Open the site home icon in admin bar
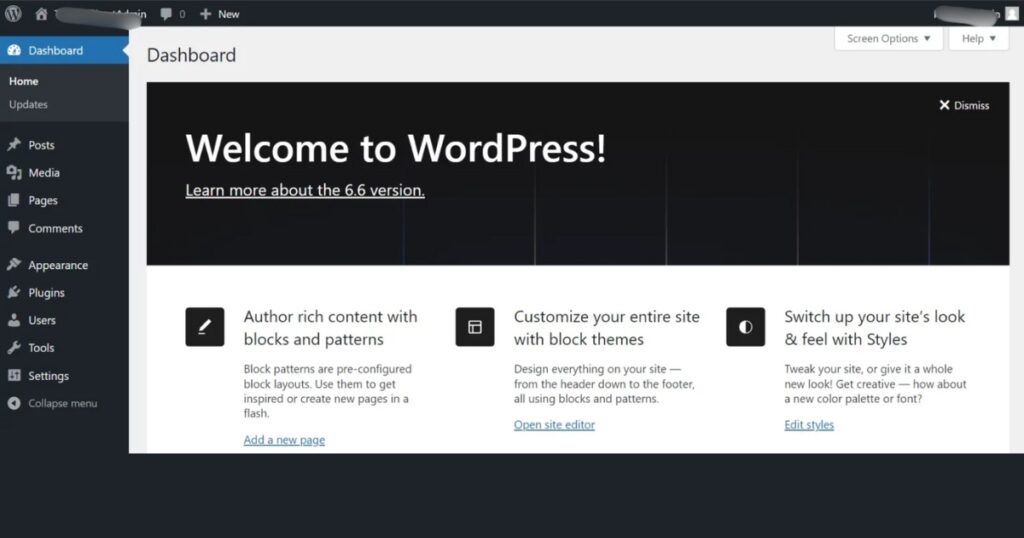1024x538 pixels. [x=41, y=14]
